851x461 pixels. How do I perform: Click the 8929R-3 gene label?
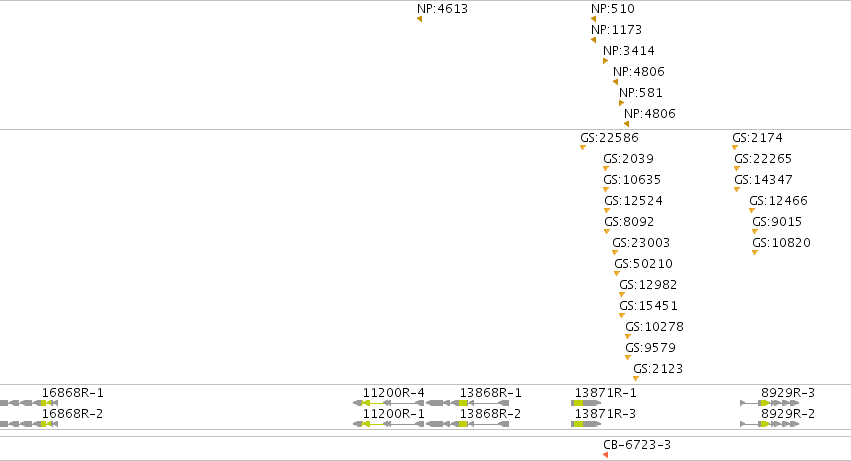coord(788,393)
